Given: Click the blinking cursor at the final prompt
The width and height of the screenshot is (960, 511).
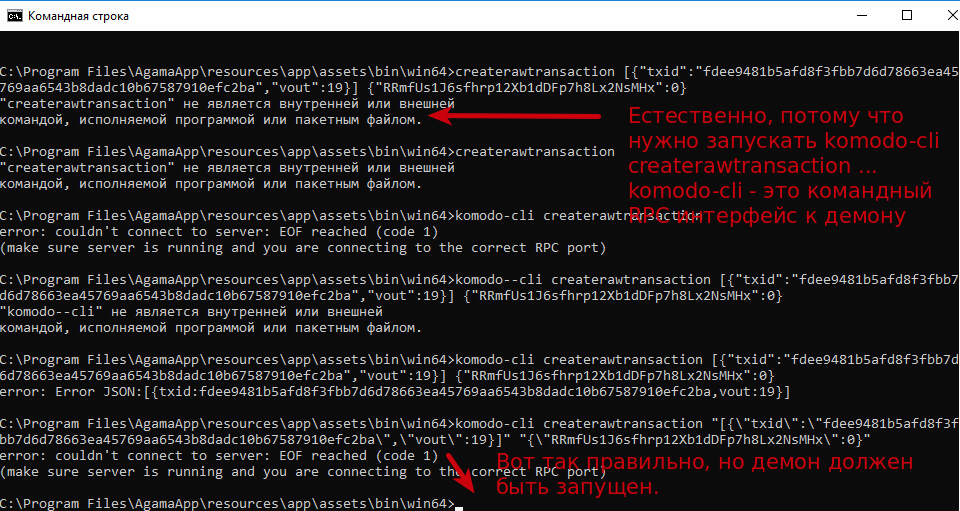Looking at the screenshot, I should (460, 508).
